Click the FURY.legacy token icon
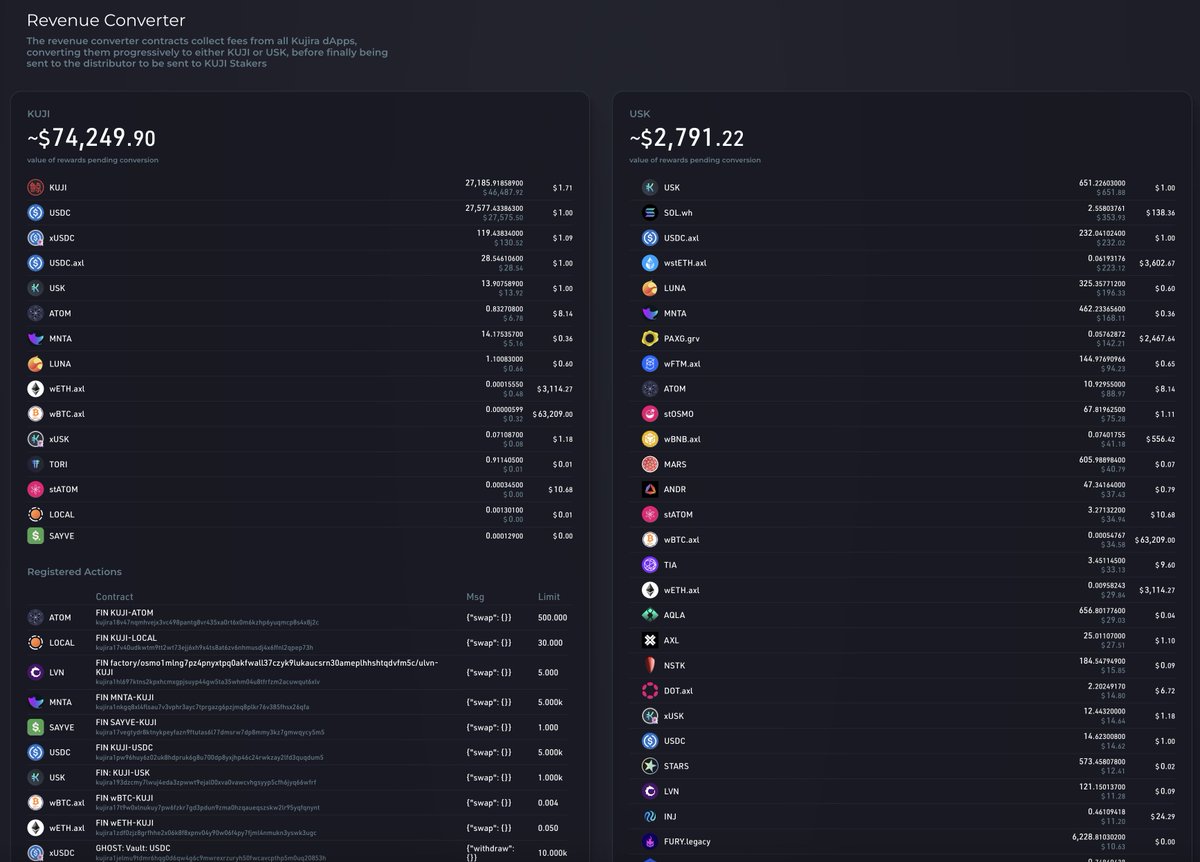This screenshot has width=1200, height=862. [649, 841]
